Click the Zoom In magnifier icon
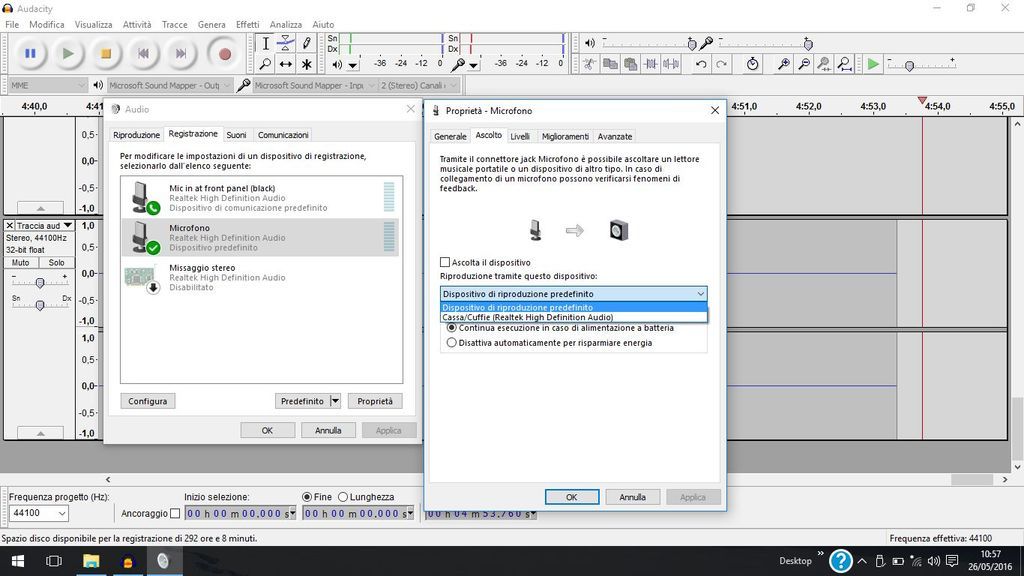Image resolution: width=1024 pixels, height=576 pixels. tap(784, 64)
